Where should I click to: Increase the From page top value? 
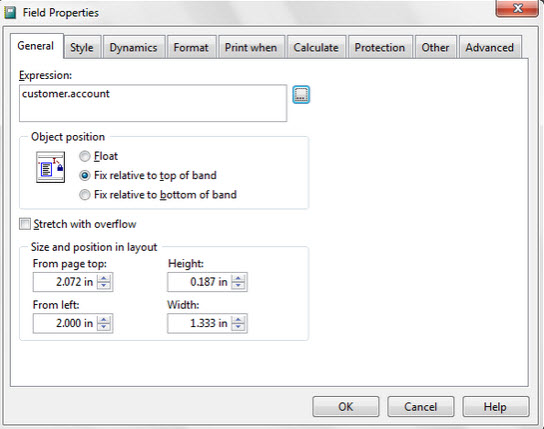pyautogui.click(x=104, y=278)
